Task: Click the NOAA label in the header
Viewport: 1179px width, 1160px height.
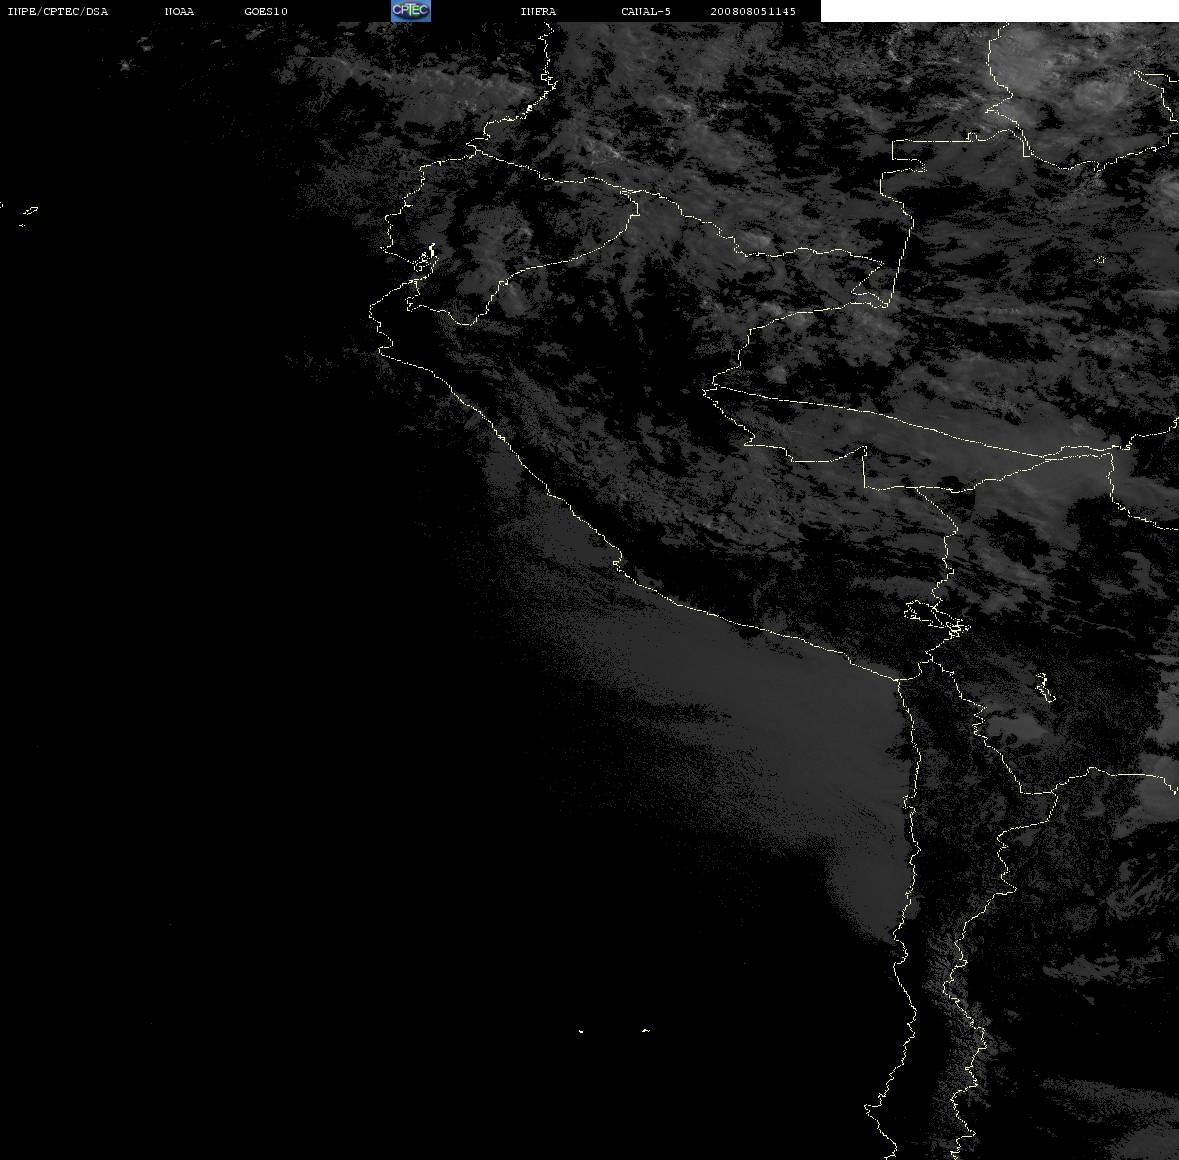Action: click(179, 11)
